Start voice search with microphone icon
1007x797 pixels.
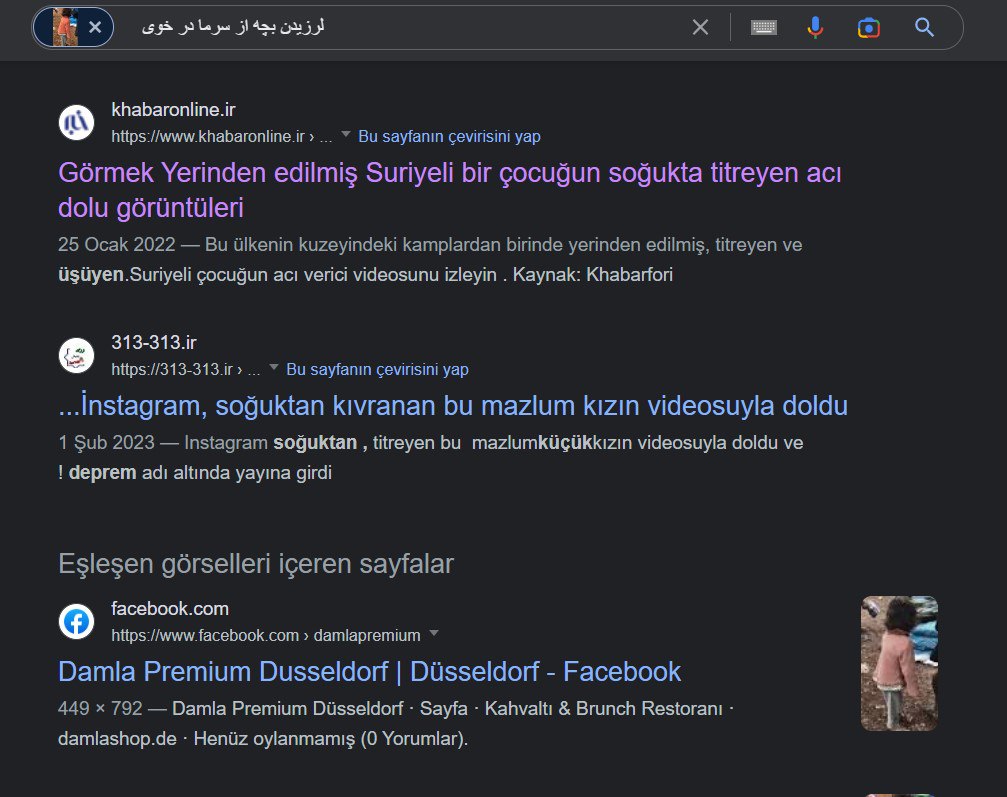pyautogui.click(x=815, y=28)
